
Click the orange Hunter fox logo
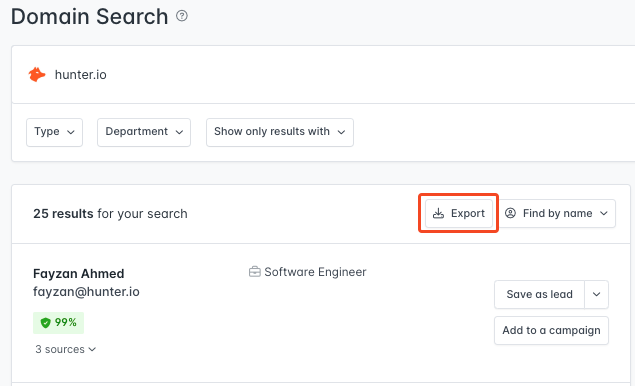37,75
